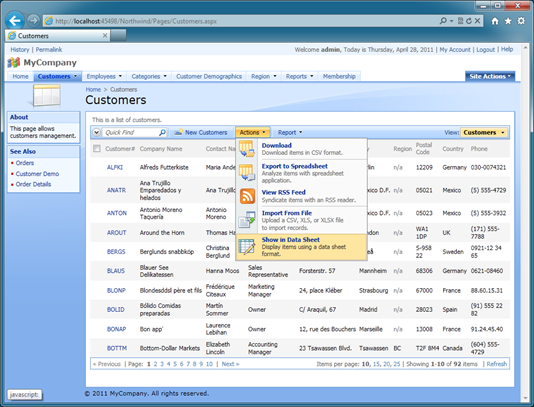Viewport: 534px width, 407px height.
Task: Open the address bar search dropdown arrow
Action: click(451, 21)
